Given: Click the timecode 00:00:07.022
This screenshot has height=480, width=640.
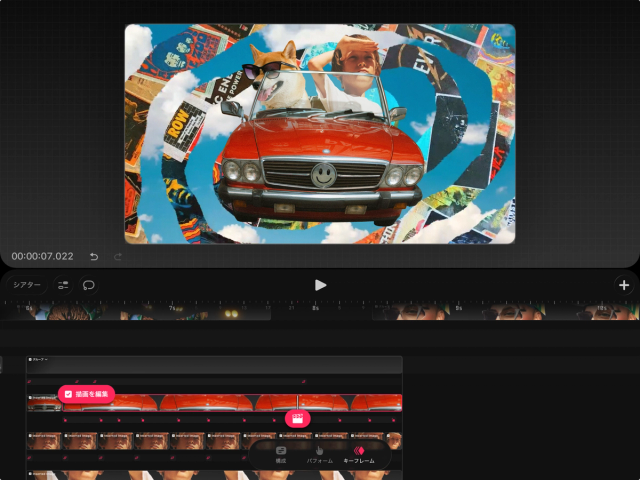Looking at the screenshot, I should tap(42, 256).
